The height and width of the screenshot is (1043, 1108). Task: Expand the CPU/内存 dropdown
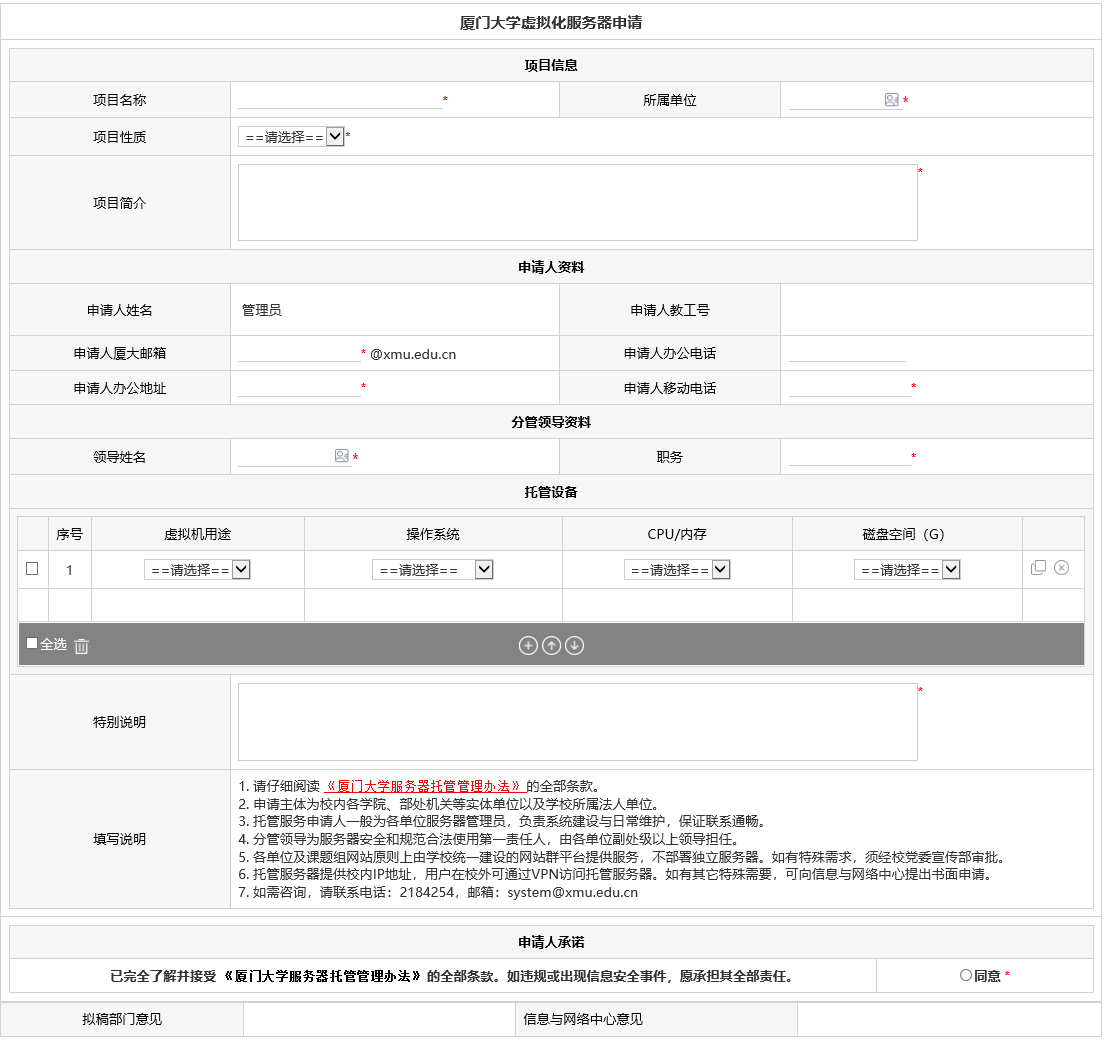(676, 570)
